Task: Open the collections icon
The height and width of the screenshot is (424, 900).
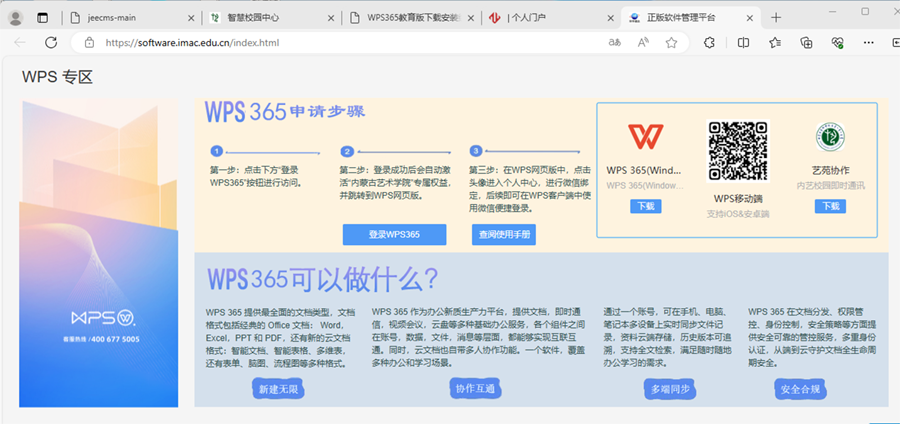Action: [x=806, y=42]
